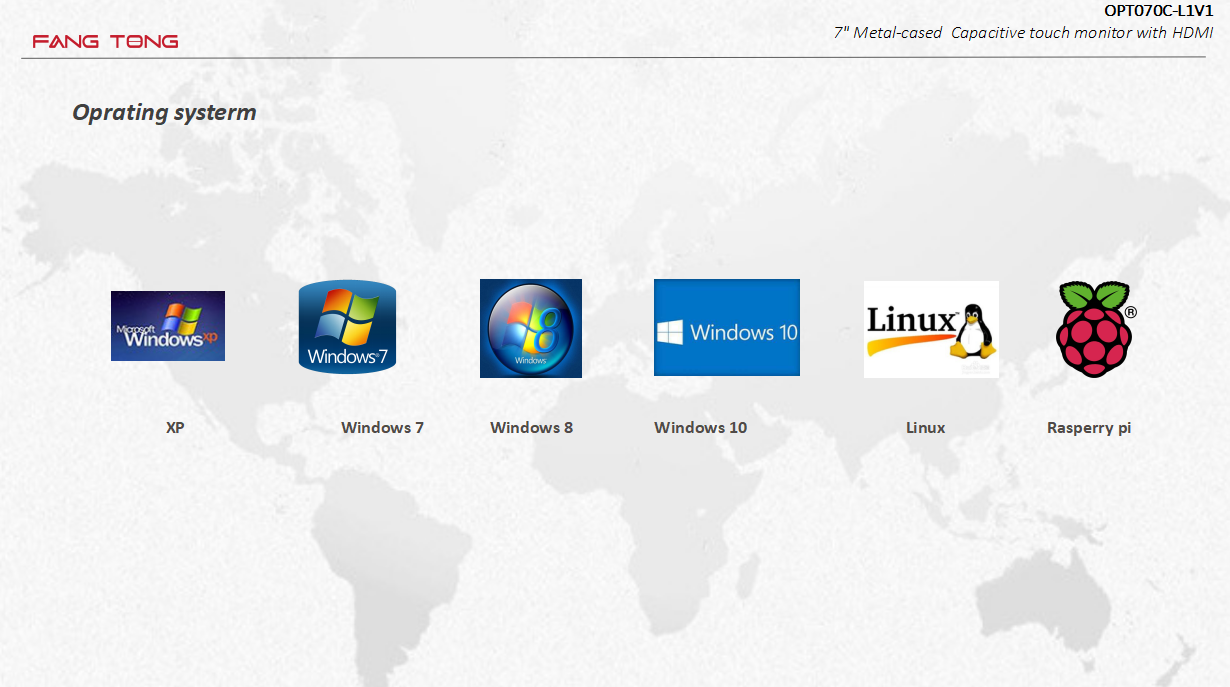The width and height of the screenshot is (1230, 687).
Task: Select the 'Windows 7' caption
Action: 382,428
